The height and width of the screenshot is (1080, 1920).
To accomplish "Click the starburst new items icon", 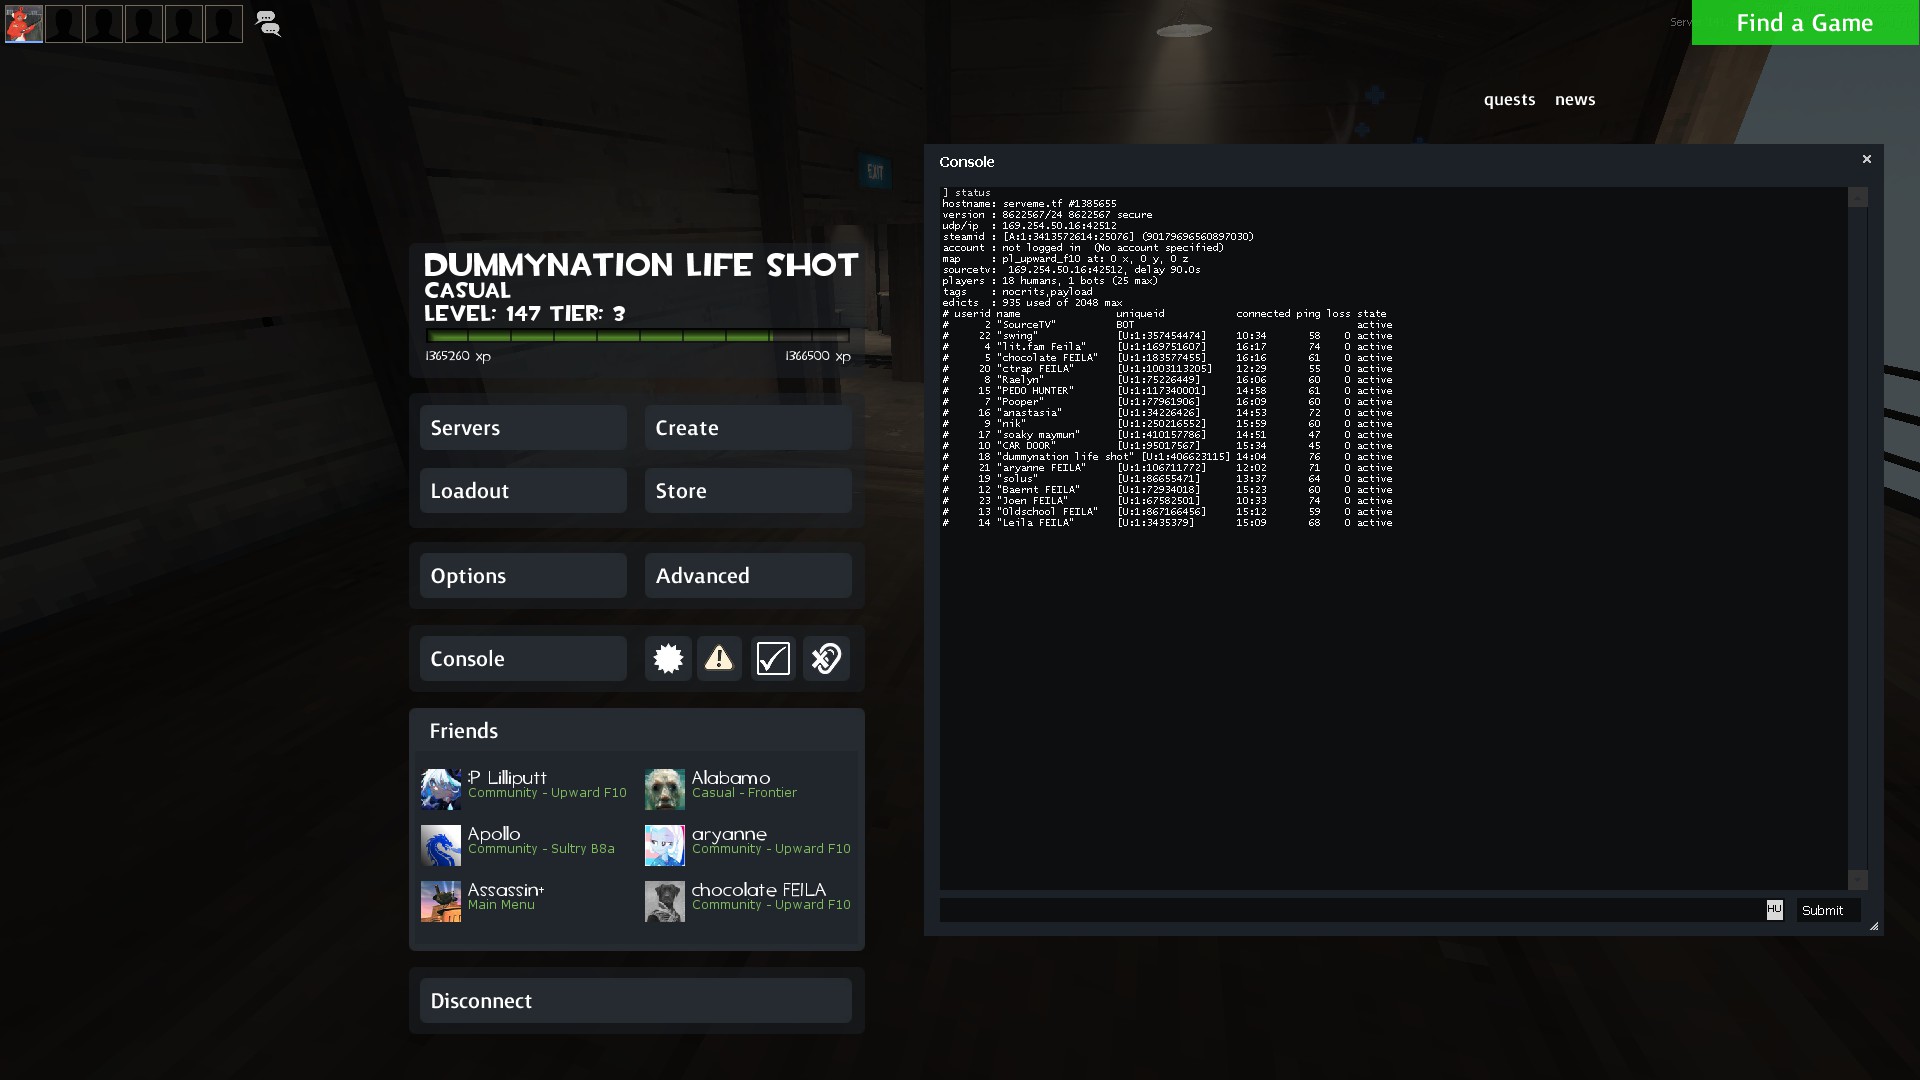I will pyautogui.click(x=668, y=658).
